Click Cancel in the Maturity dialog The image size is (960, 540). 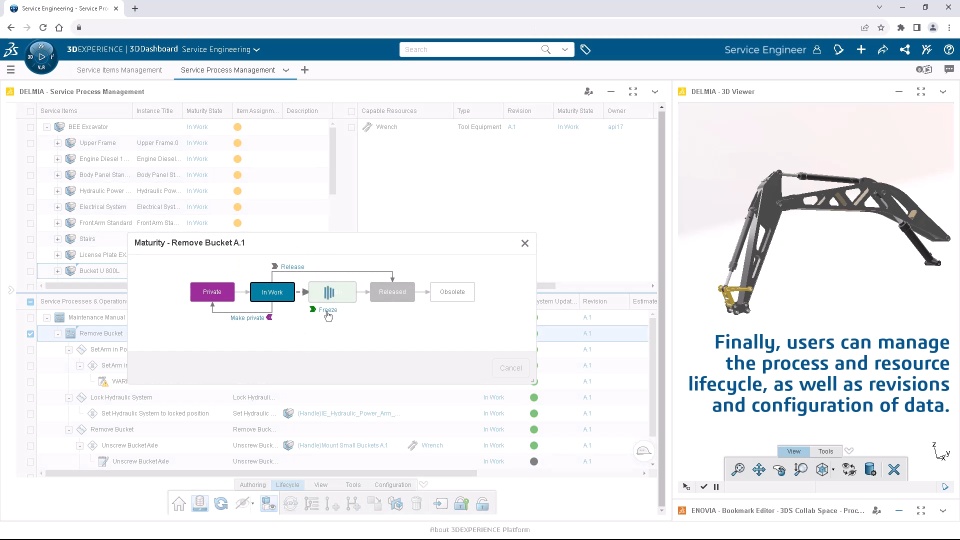point(511,368)
